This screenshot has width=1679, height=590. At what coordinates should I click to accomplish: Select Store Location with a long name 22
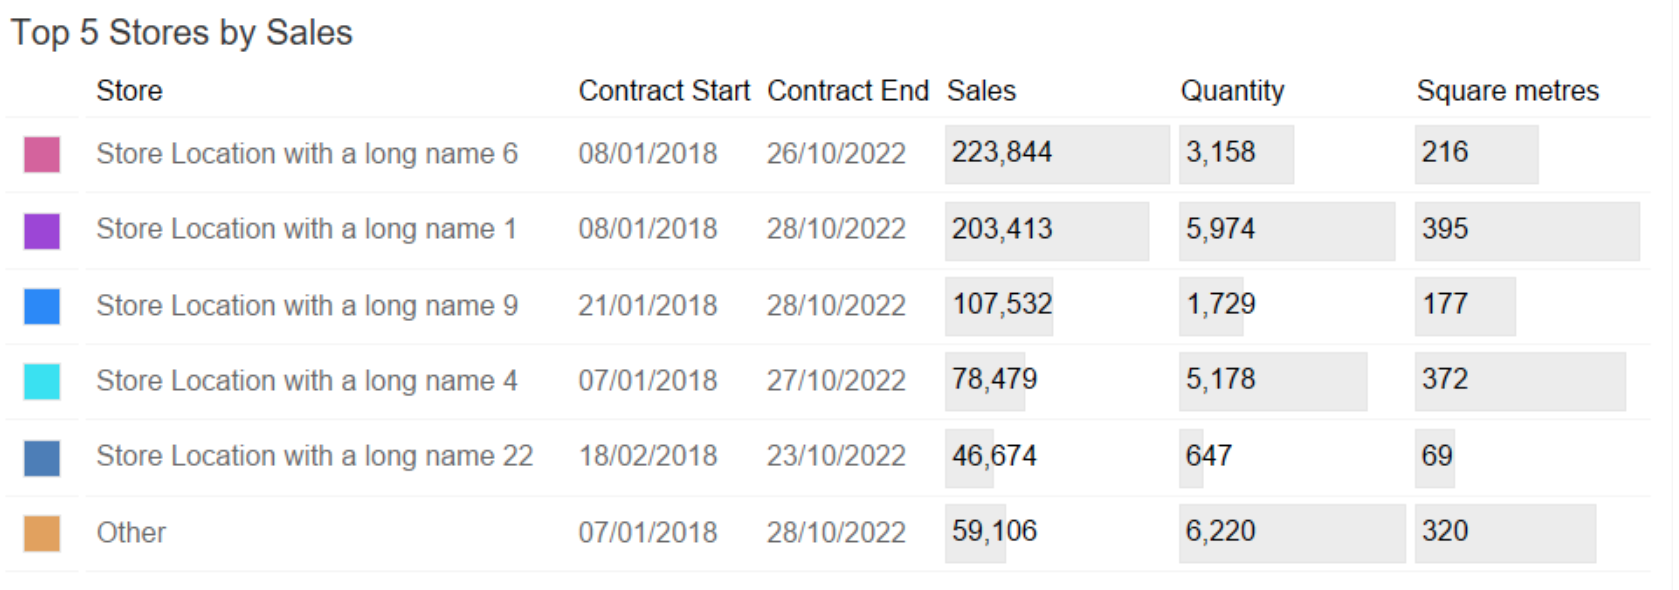click(x=315, y=456)
